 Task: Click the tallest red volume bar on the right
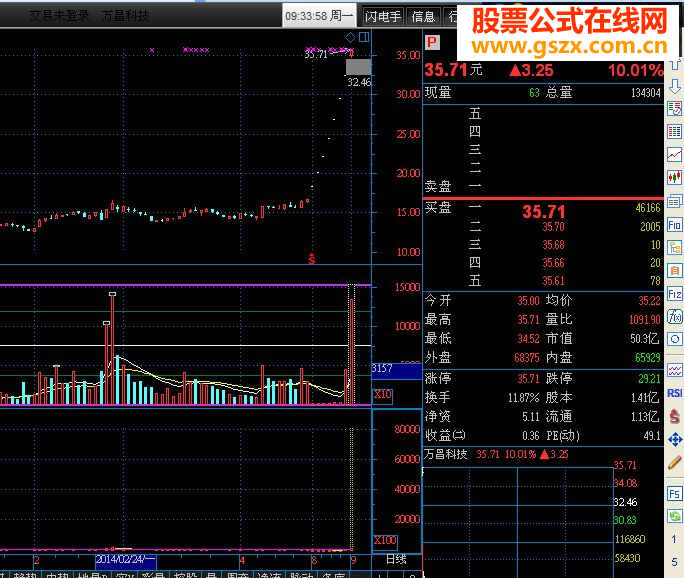351,351
